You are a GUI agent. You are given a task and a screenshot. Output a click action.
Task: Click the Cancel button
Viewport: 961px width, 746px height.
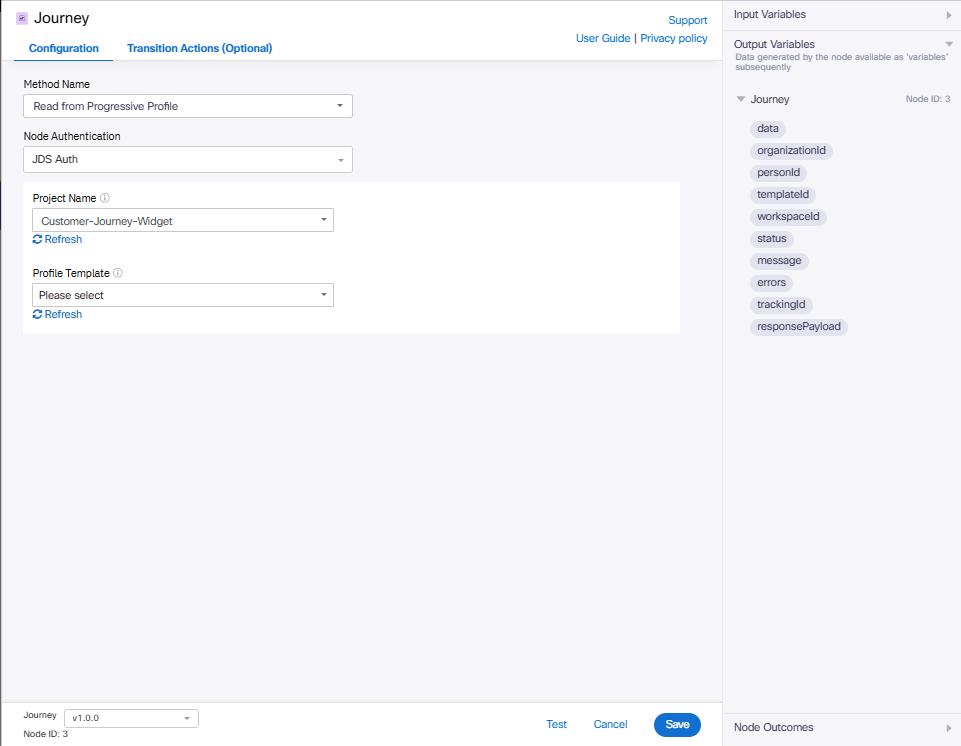[610, 725]
